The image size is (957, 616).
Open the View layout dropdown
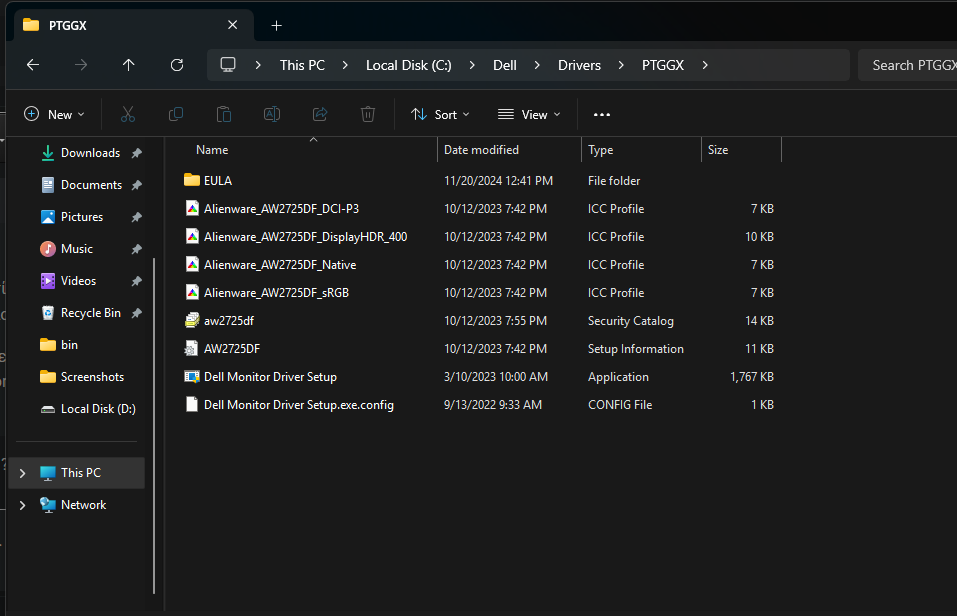[529, 114]
